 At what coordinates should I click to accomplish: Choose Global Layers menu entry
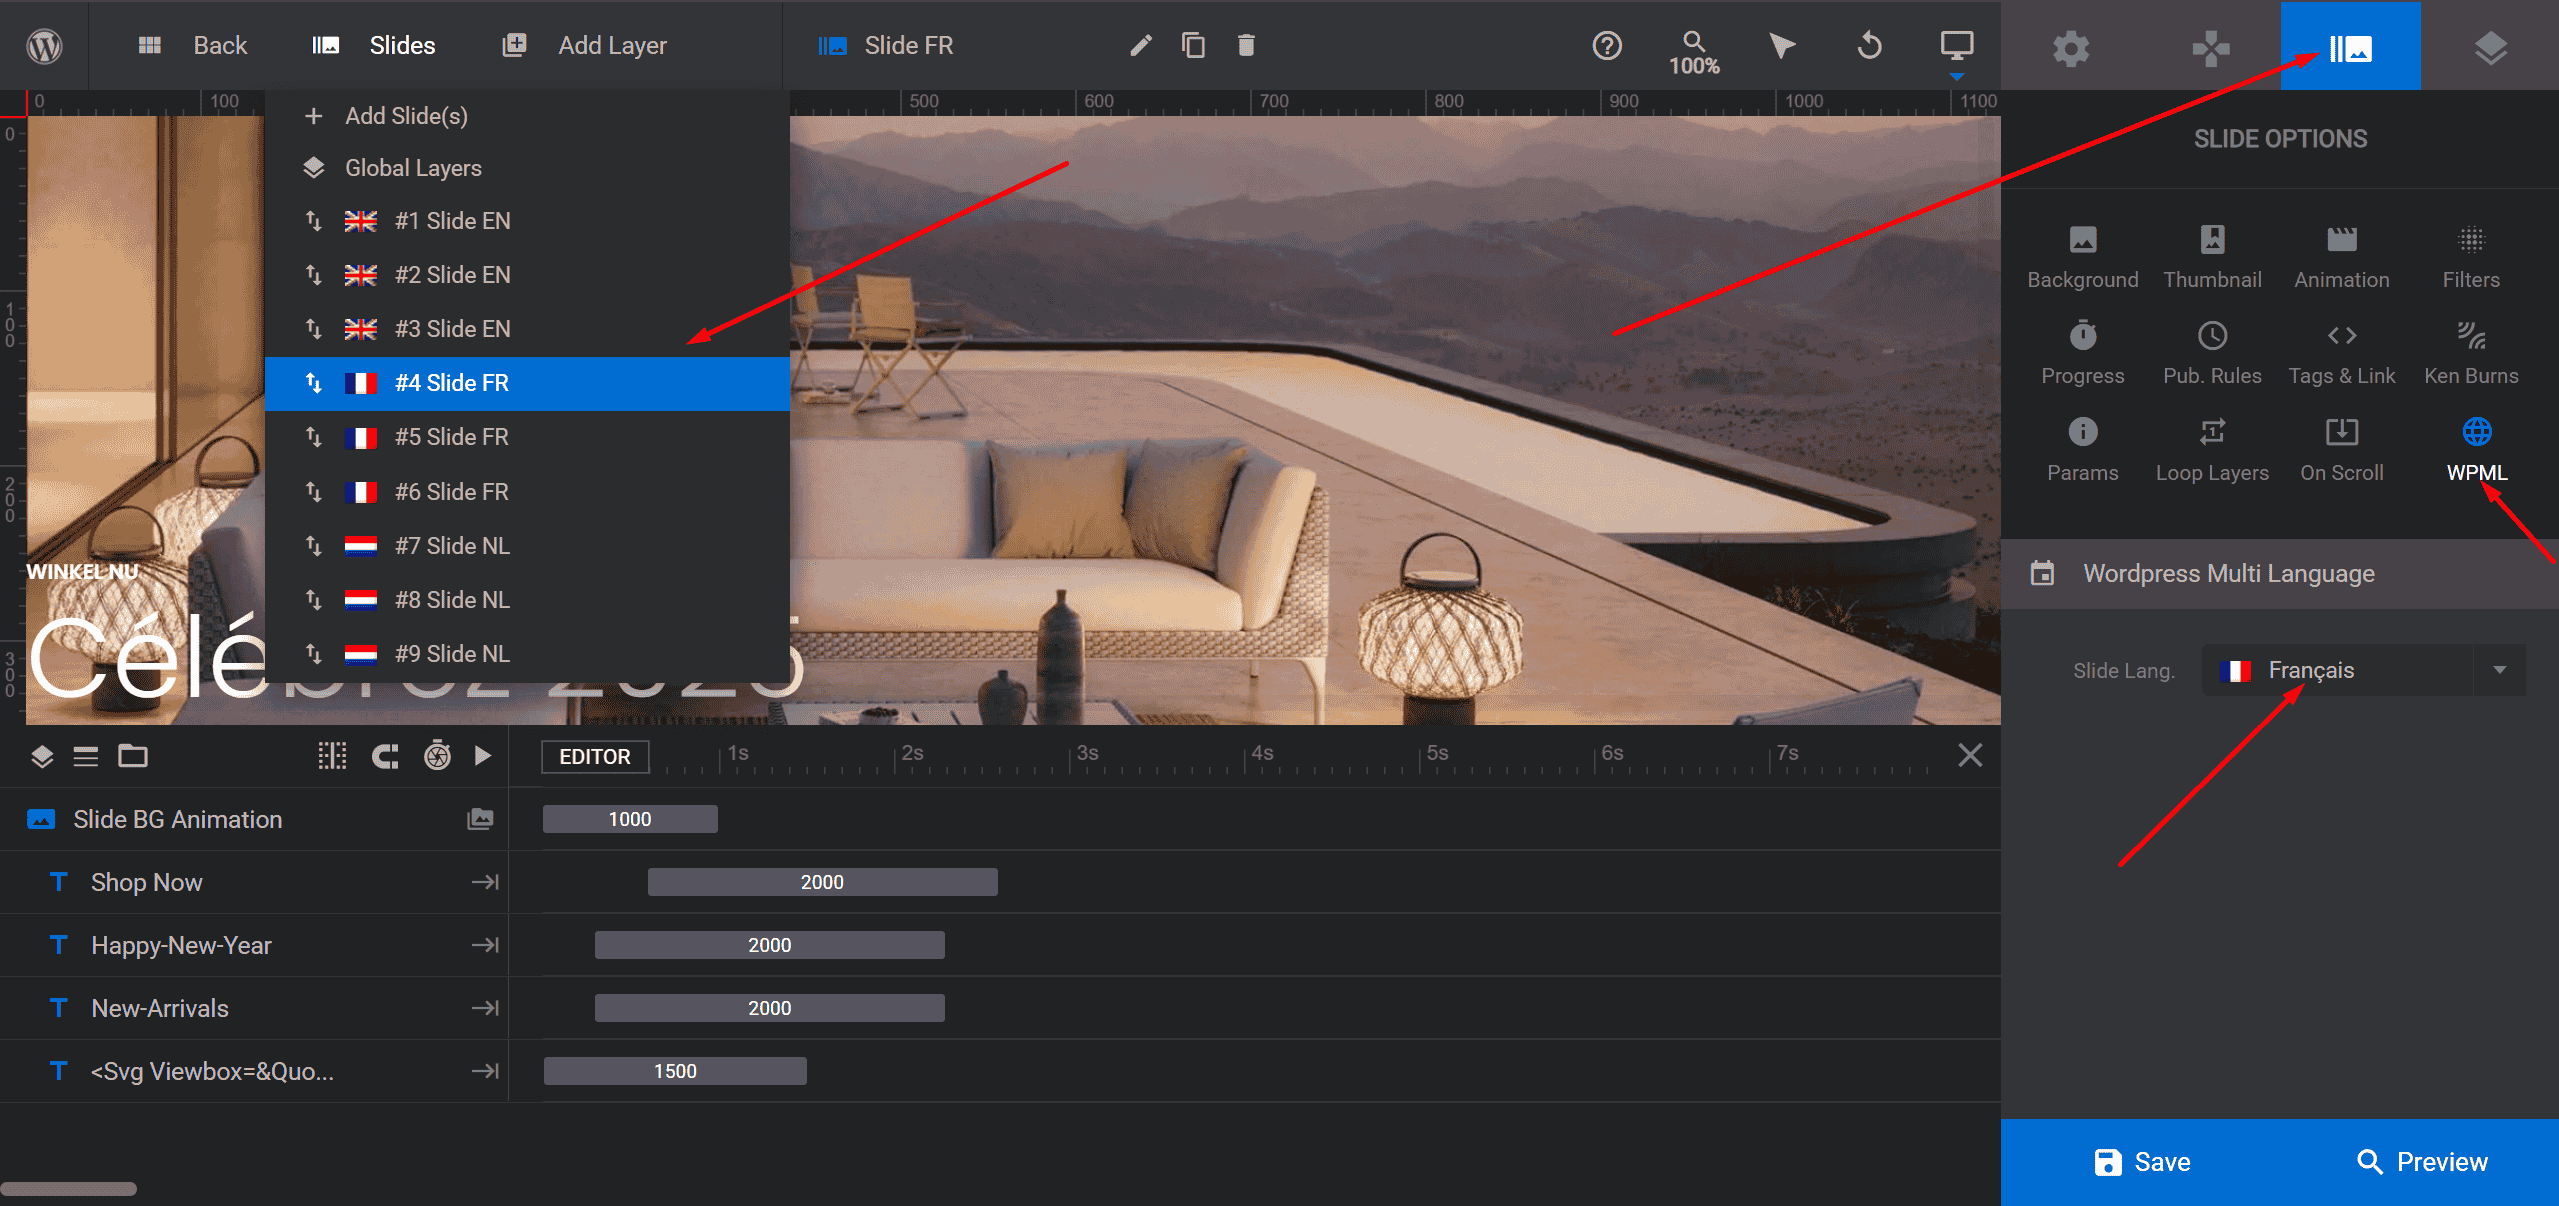coord(413,168)
